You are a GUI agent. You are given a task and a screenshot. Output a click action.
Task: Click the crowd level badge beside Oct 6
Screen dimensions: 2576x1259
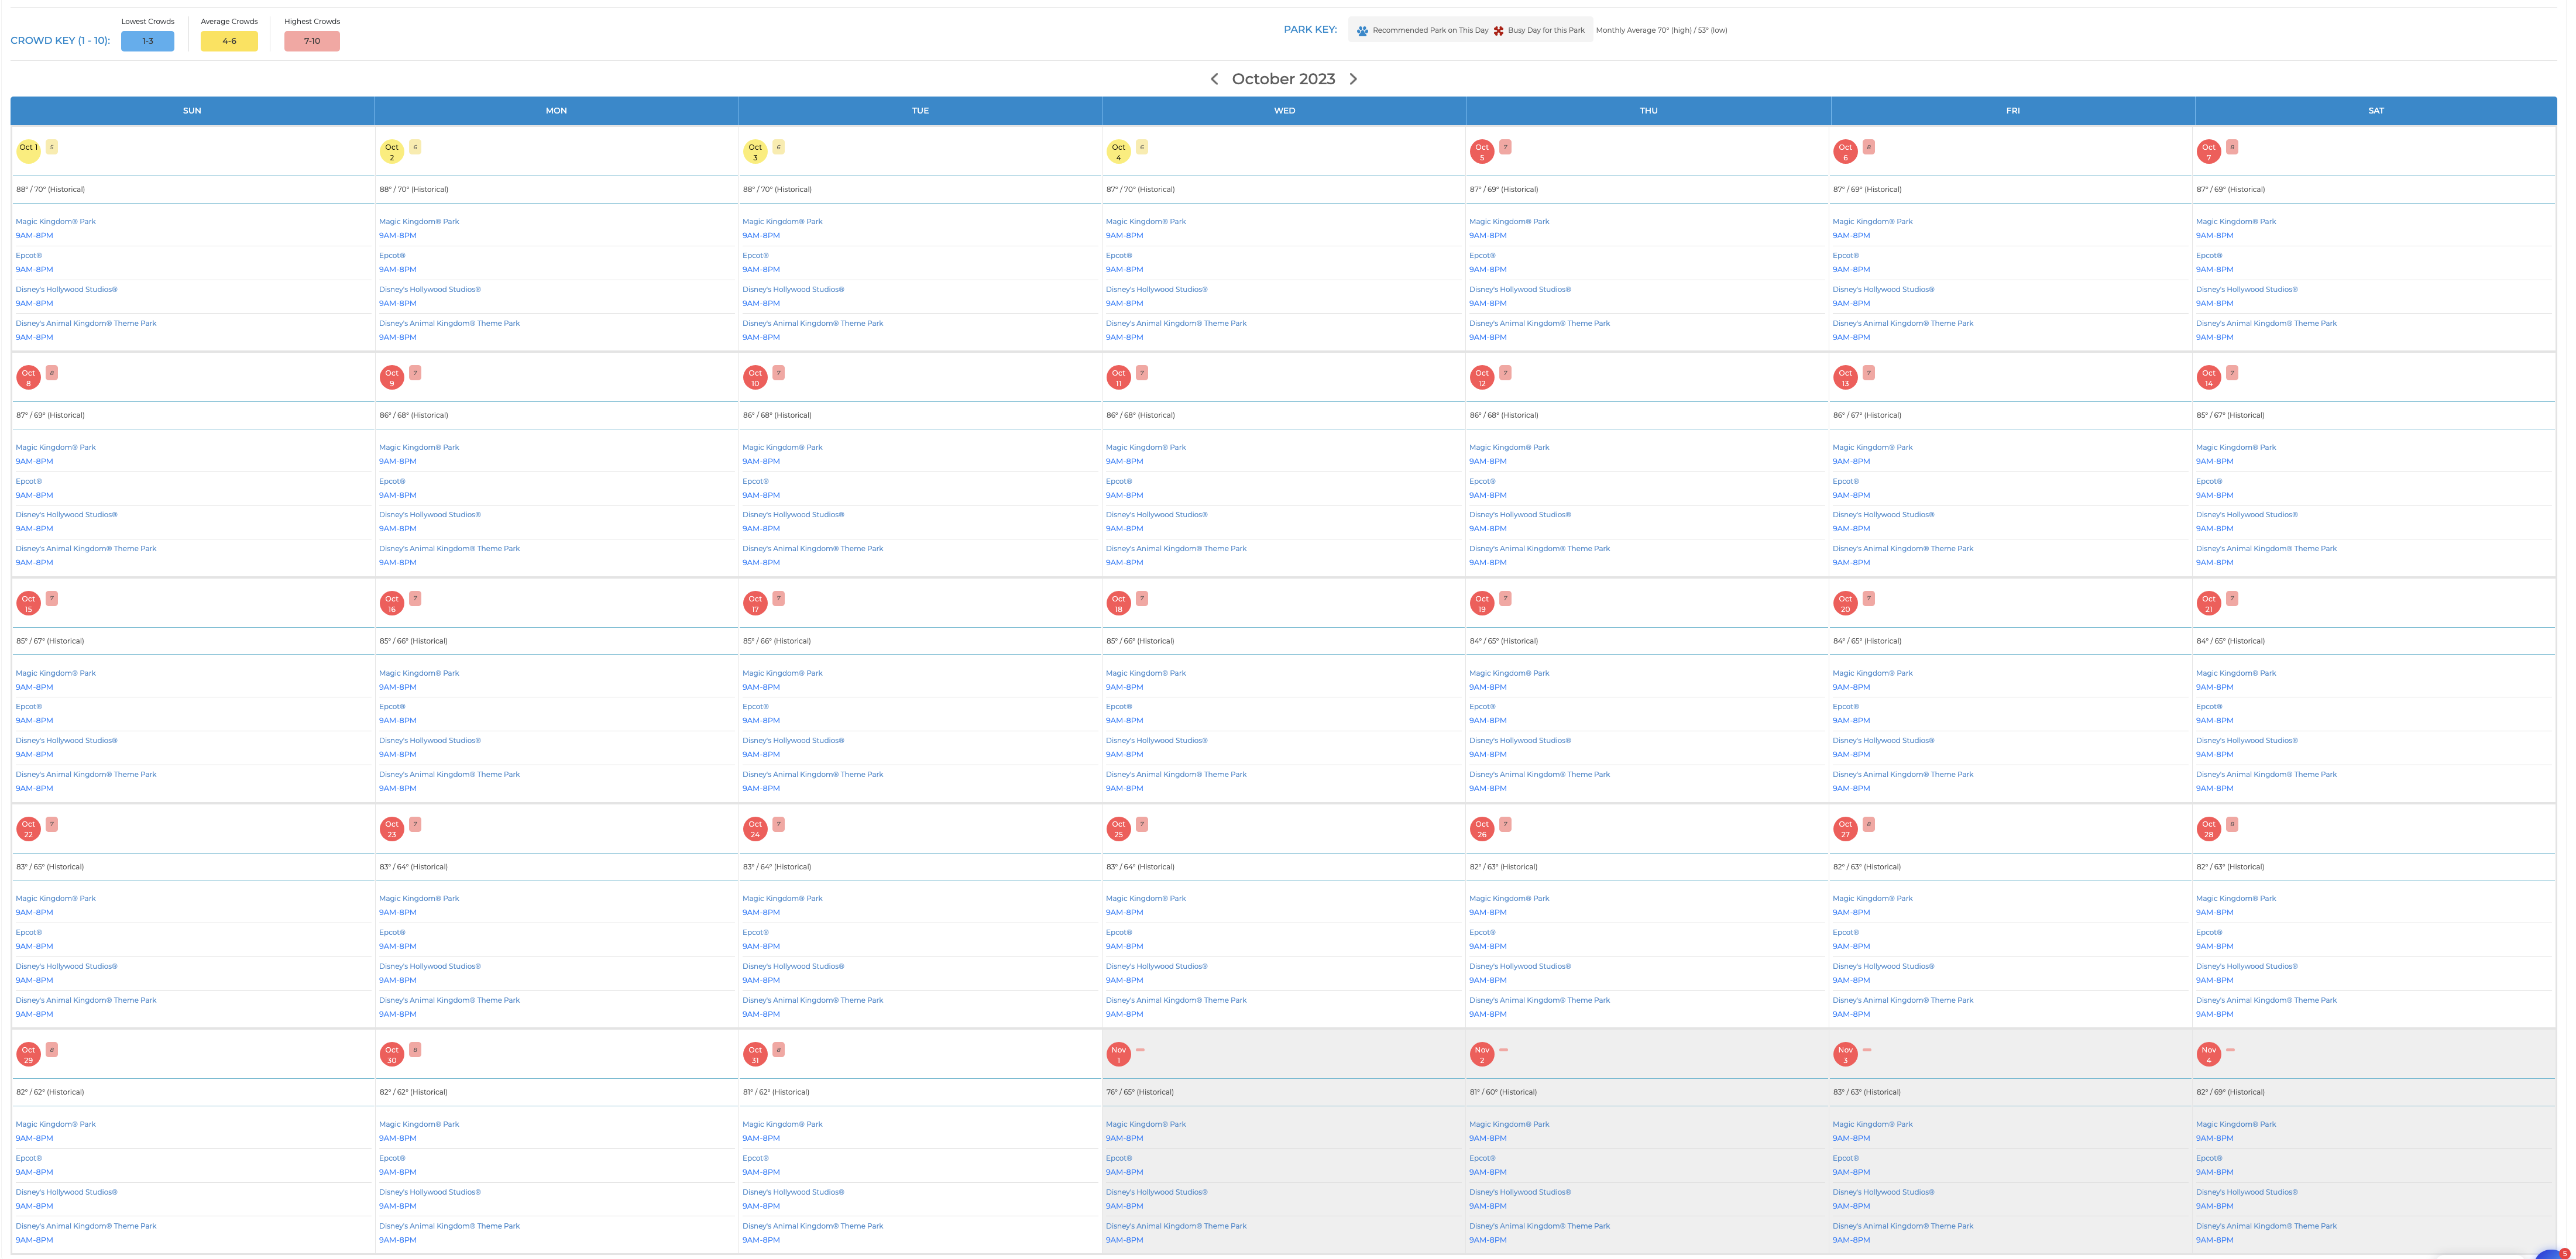click(x=1869, y=147)
